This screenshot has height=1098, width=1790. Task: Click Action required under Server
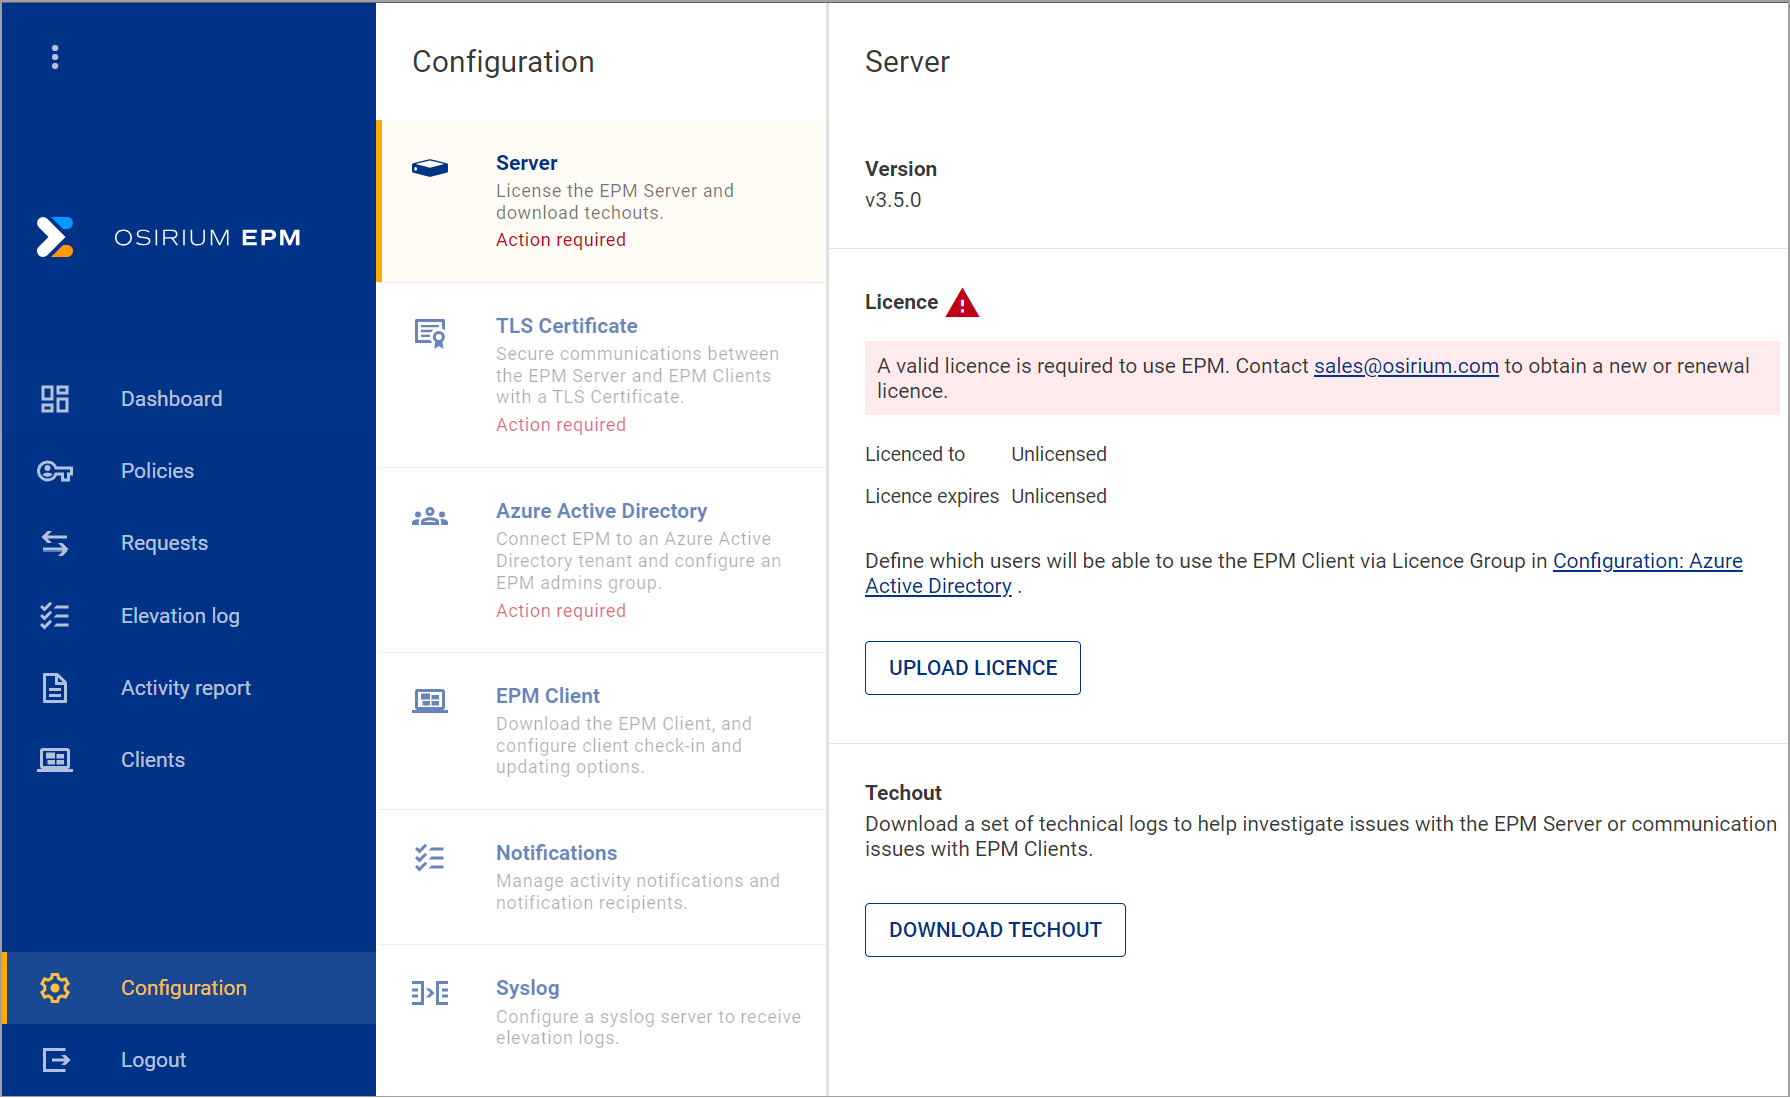561,240
